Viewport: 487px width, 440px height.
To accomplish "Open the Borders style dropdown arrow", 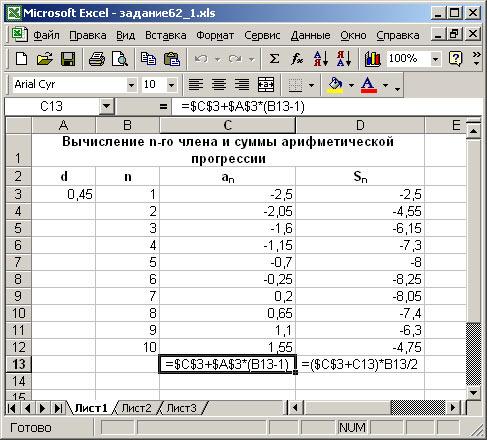I will point(311,85).
